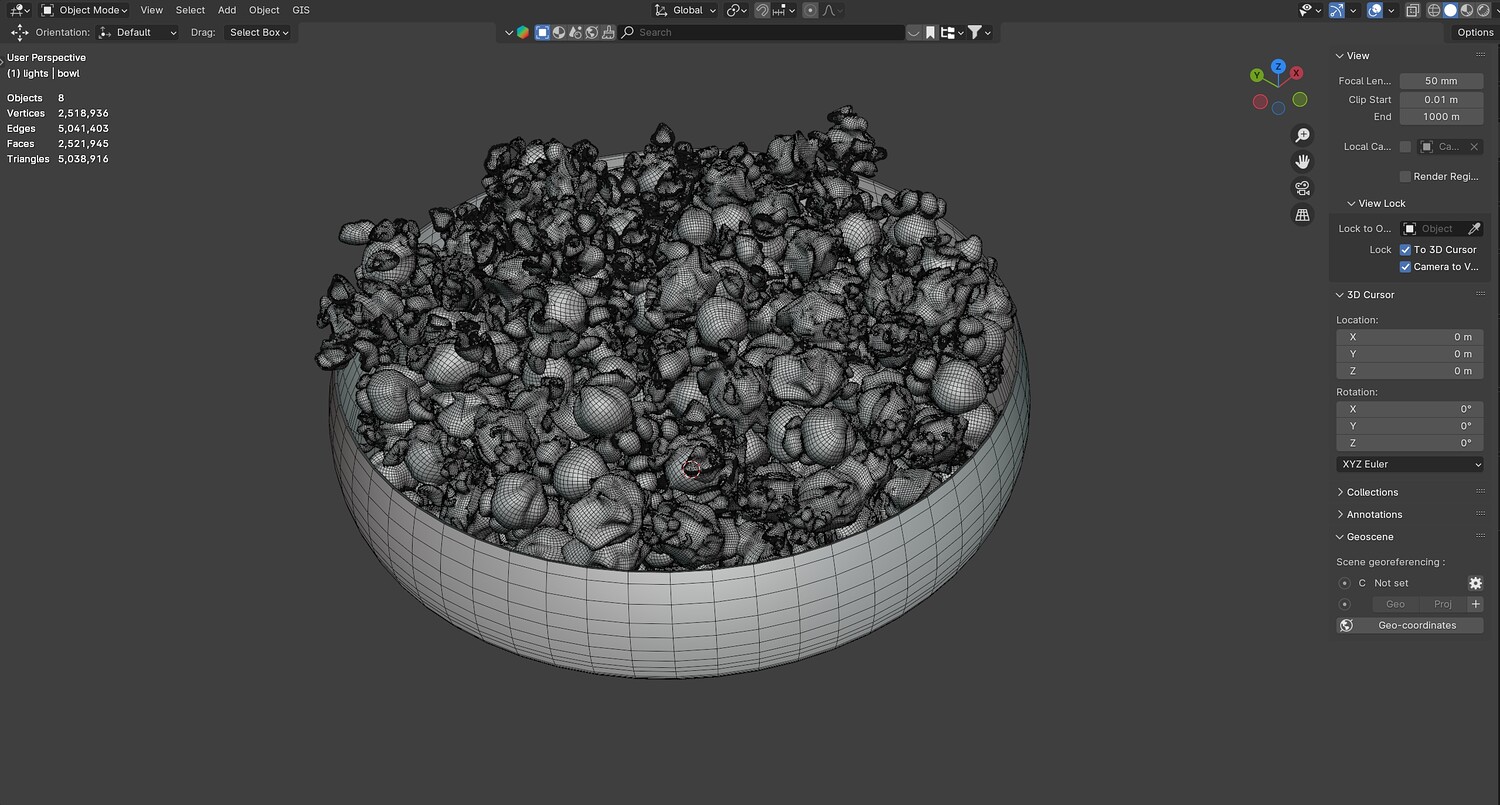Enable the Render Region checkbox
1500x805 pixels.
pyautogui.click(x=1405, y=177)
